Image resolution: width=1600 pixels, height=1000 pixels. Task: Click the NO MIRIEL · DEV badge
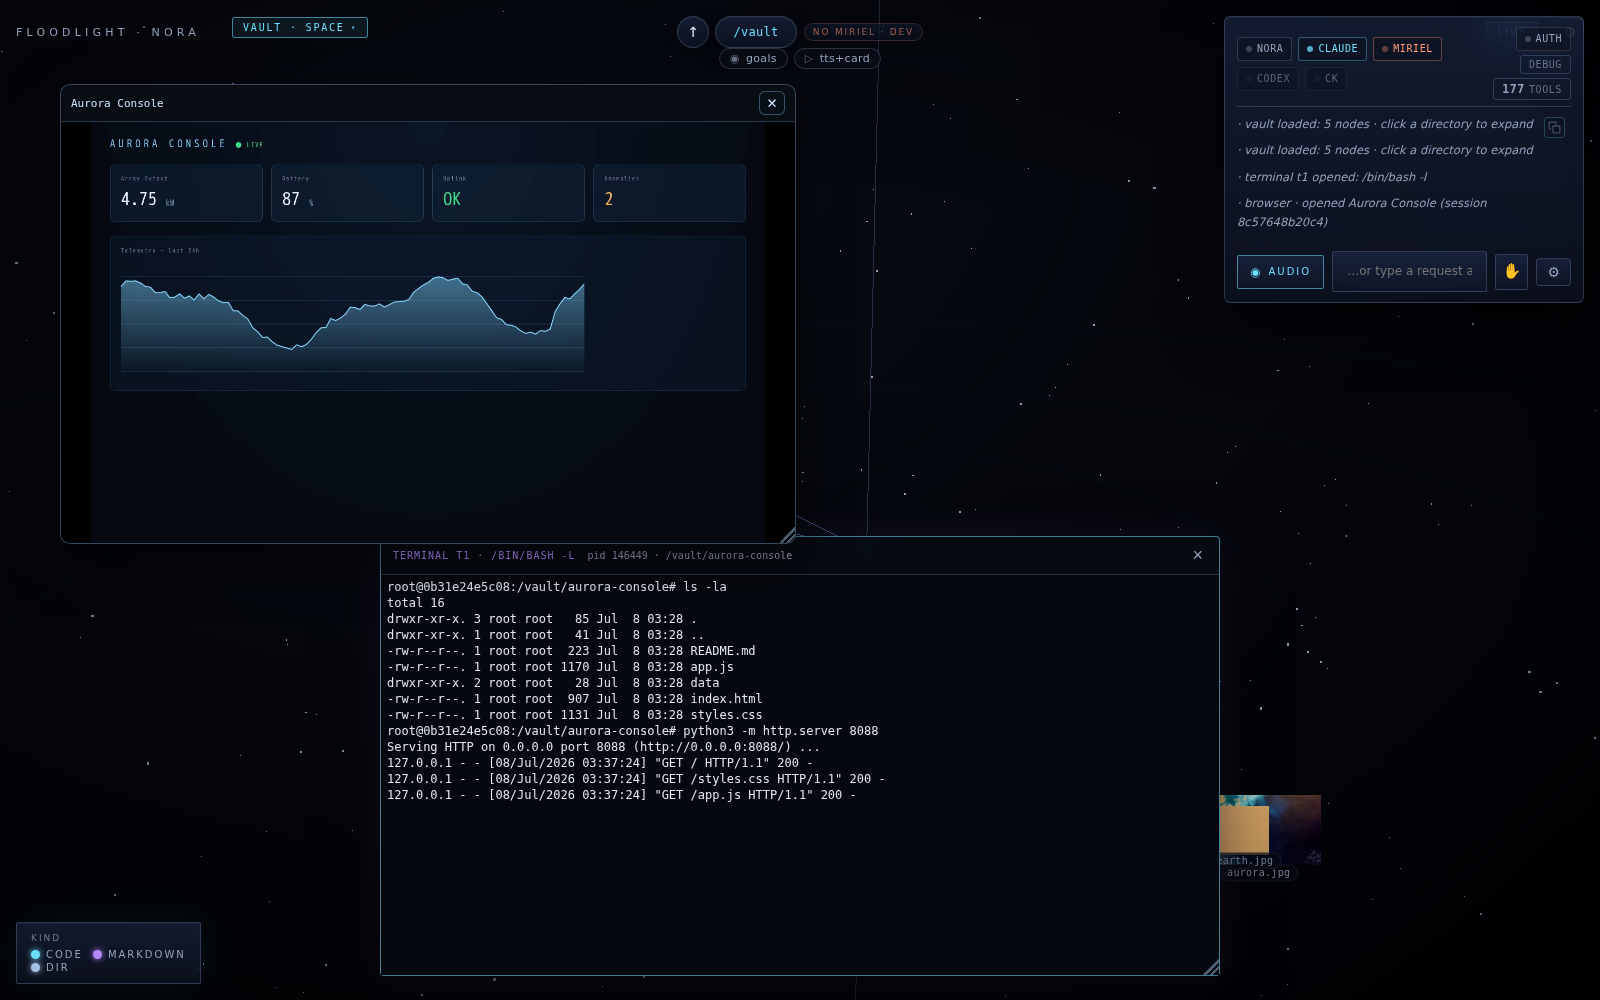pos(863,32)
